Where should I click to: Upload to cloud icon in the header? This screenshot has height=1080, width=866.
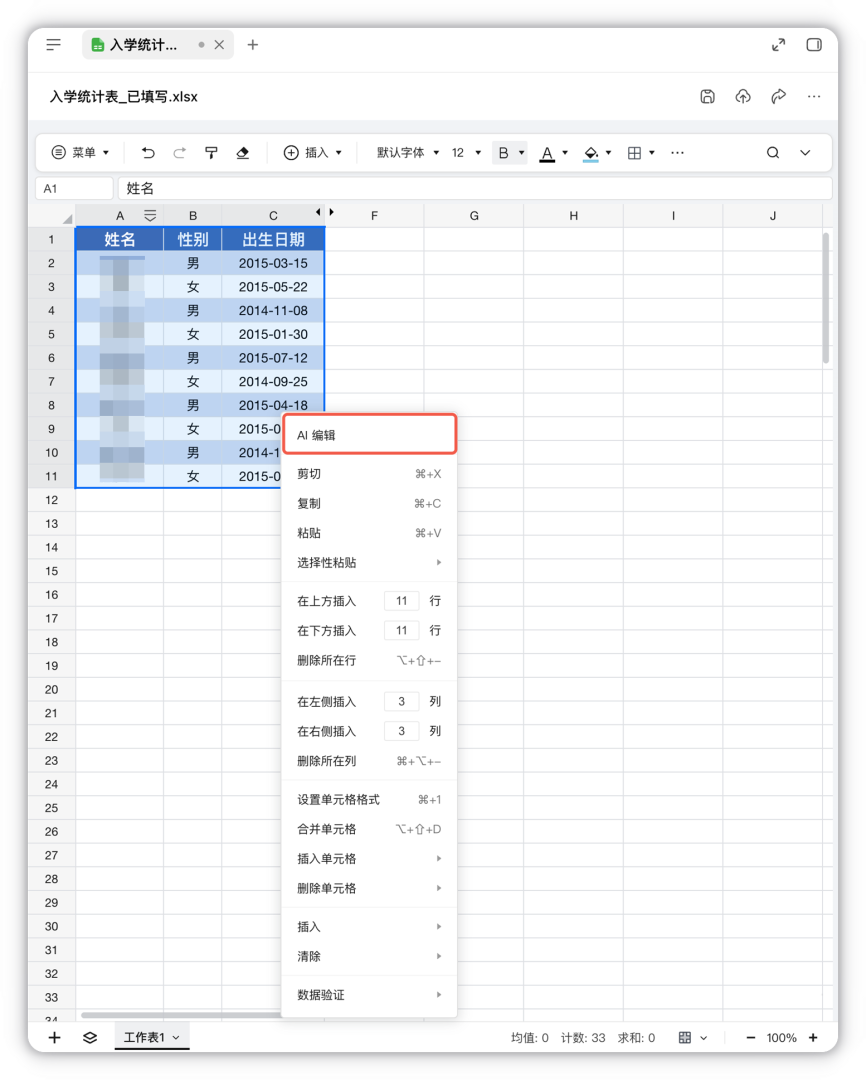point(743,96)
